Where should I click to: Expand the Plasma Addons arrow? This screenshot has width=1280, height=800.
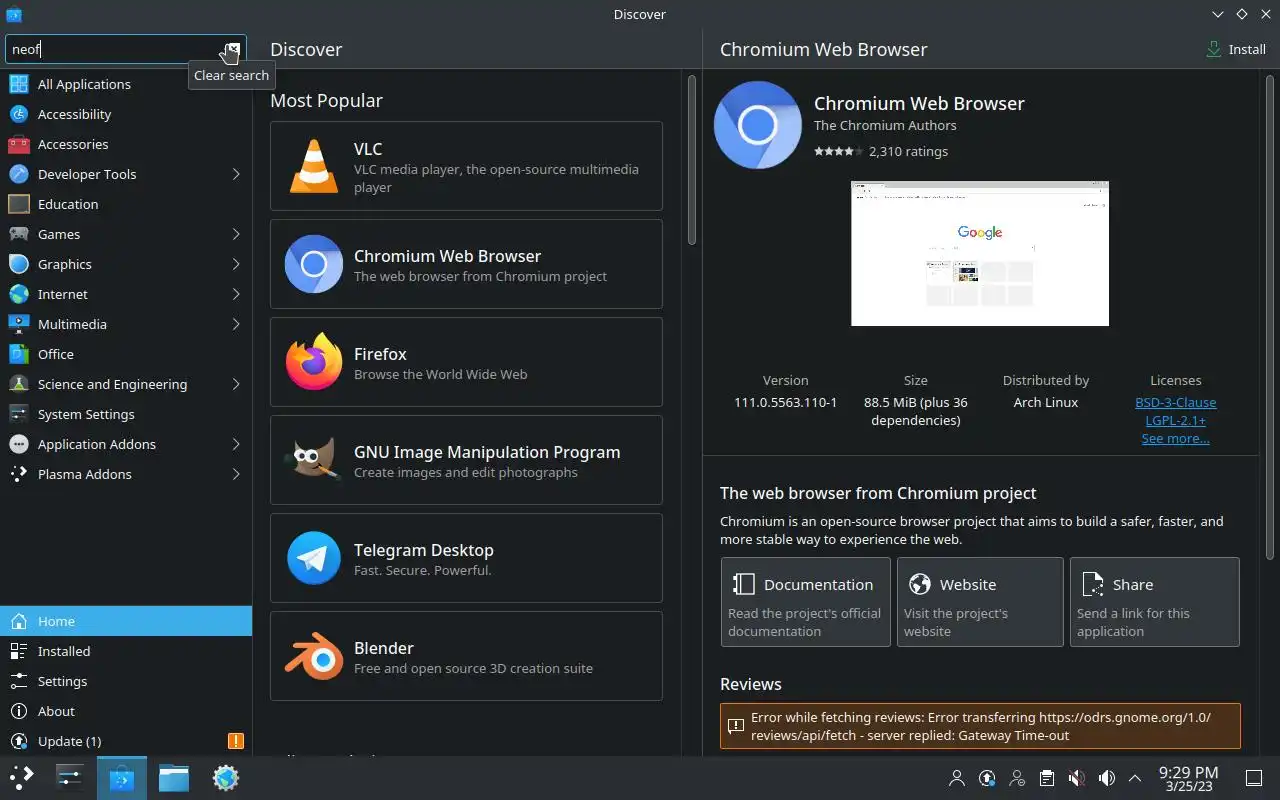tap(236, 474)
